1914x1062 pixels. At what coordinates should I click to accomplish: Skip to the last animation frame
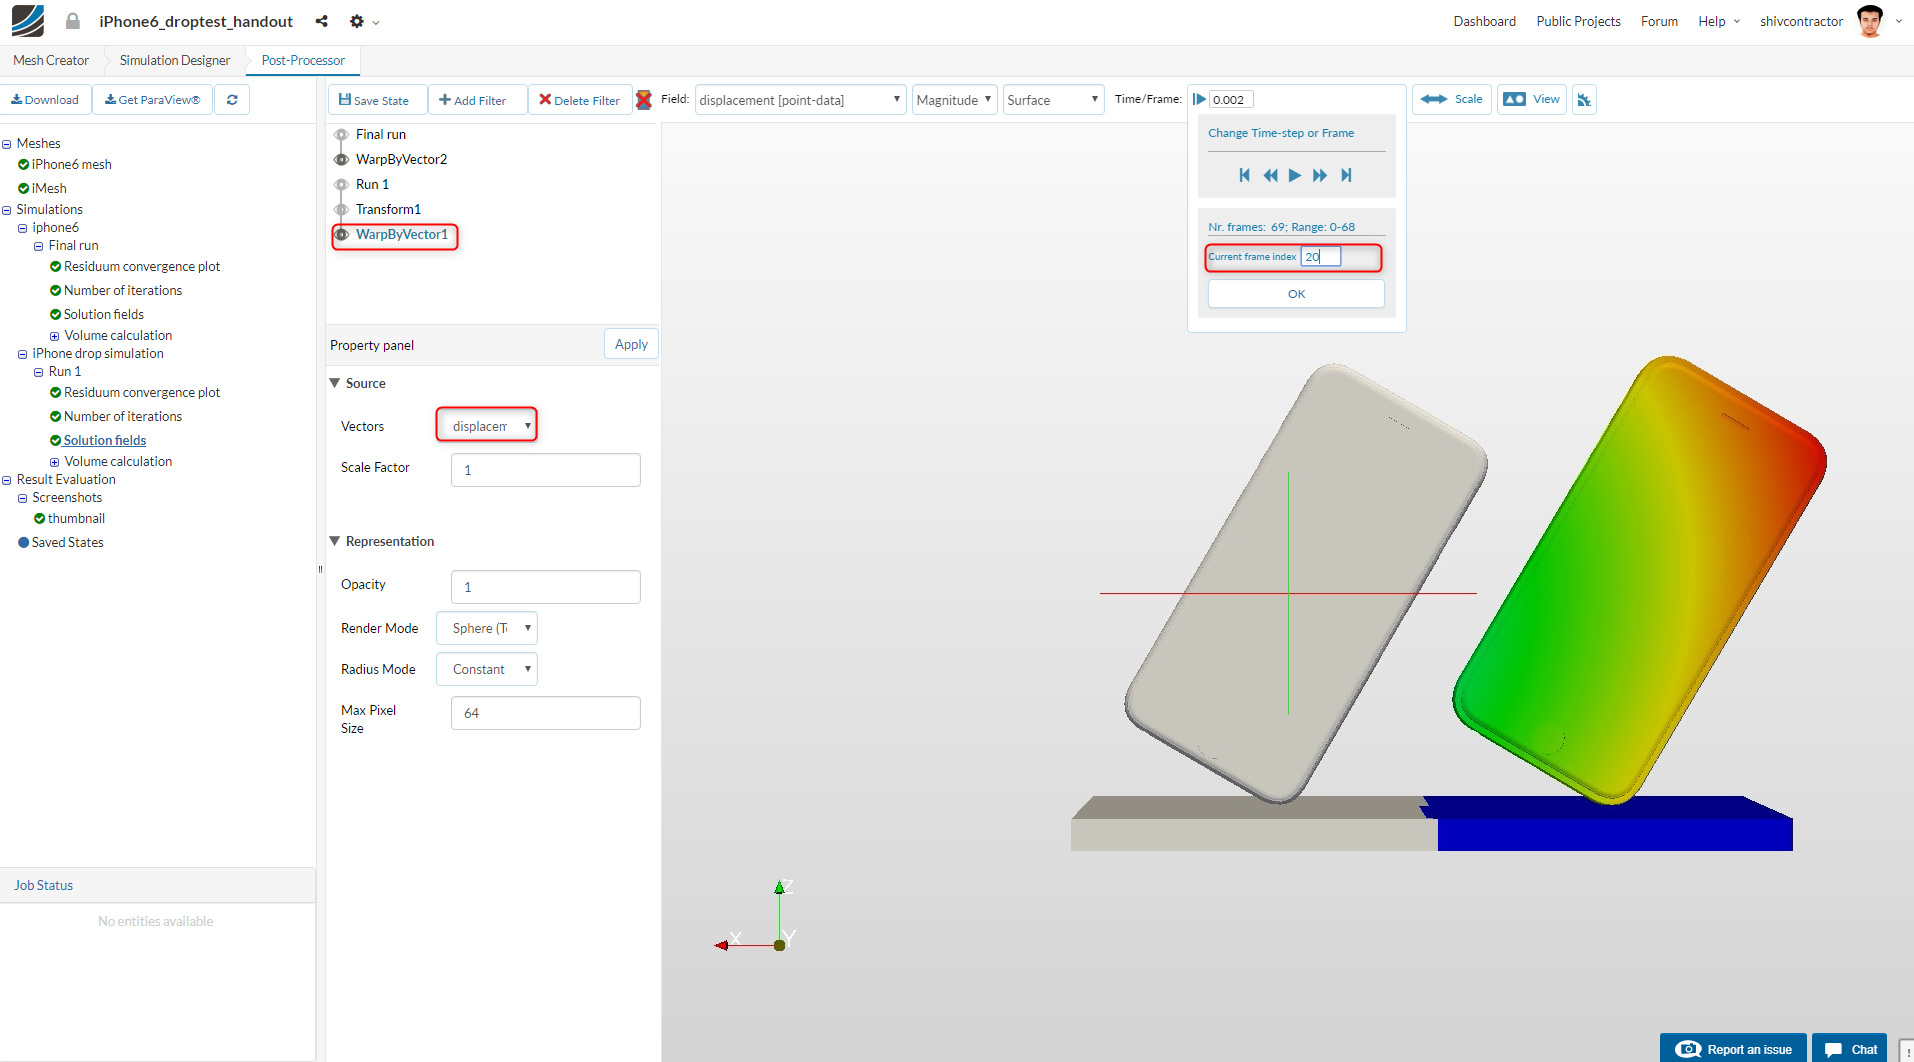(x=1345, y=175)
